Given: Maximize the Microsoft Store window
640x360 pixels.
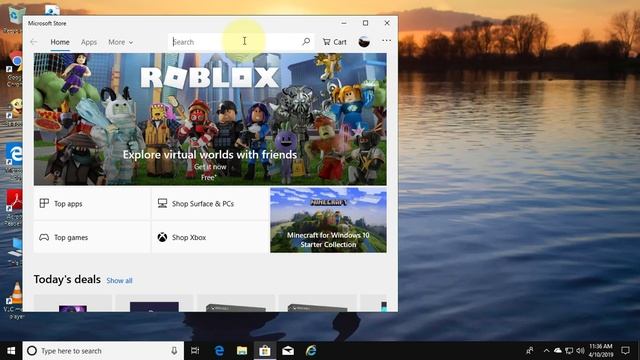Looking at the screenshot, I should (x=365, y=23).
